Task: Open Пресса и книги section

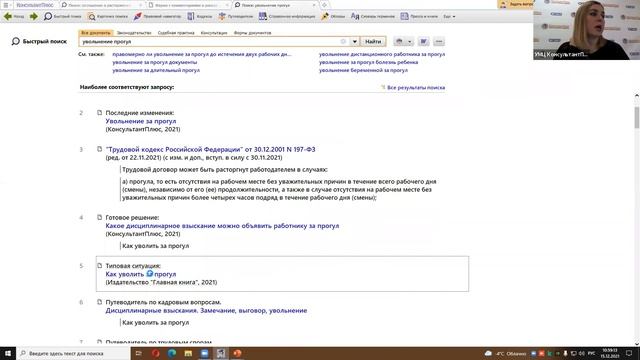Action: 419,16
